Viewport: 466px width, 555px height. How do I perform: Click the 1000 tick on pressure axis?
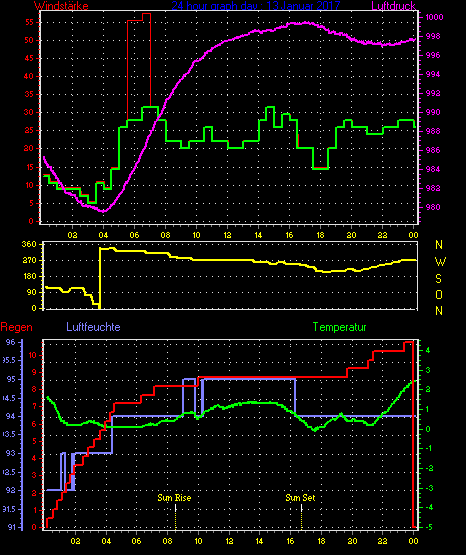pyautogui.click(x=434, y=17)
